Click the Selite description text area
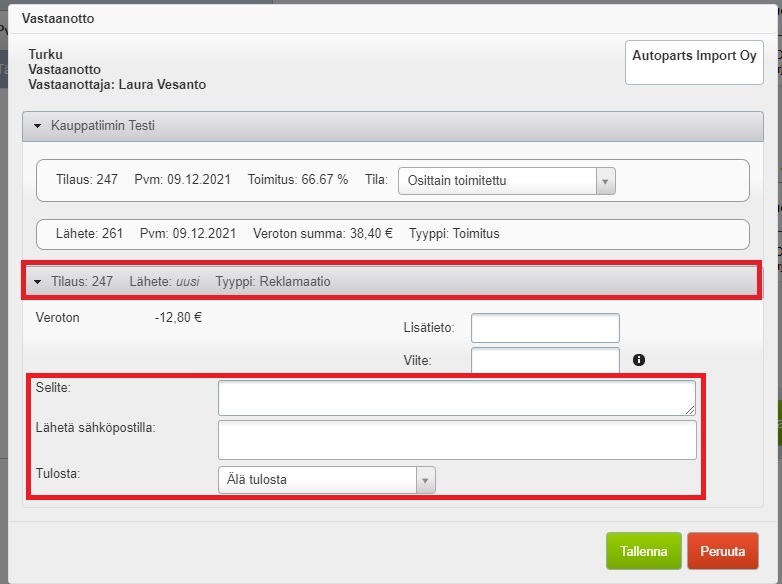The width and height of the screenshot is (782, 584). pos(456,397)
